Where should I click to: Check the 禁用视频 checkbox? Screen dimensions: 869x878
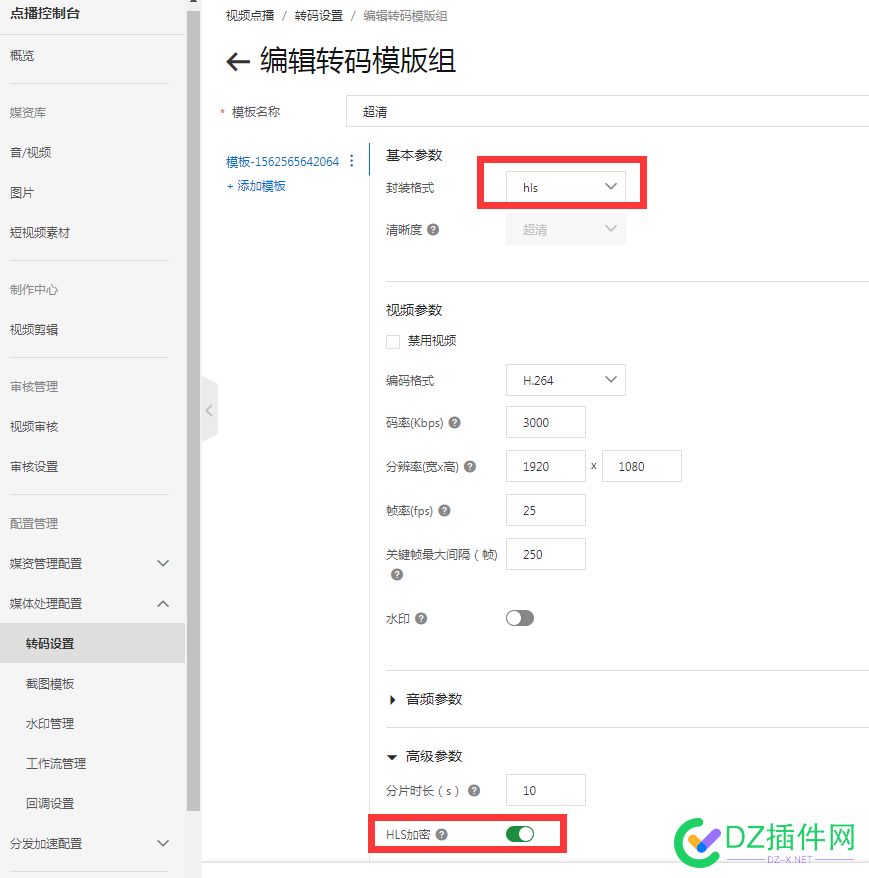[393, 342]
